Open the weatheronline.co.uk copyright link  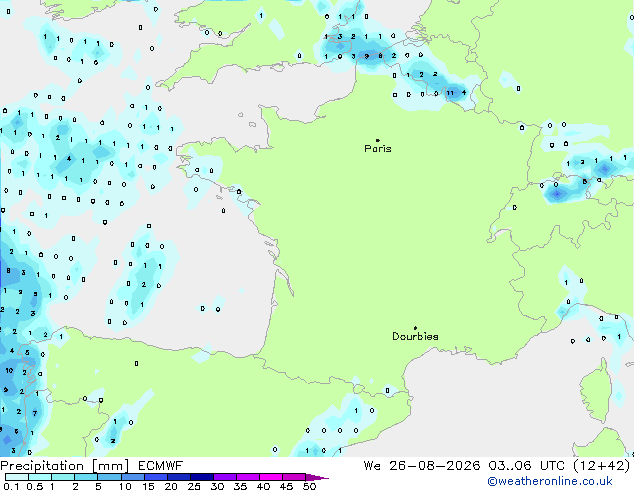point(550,481)
